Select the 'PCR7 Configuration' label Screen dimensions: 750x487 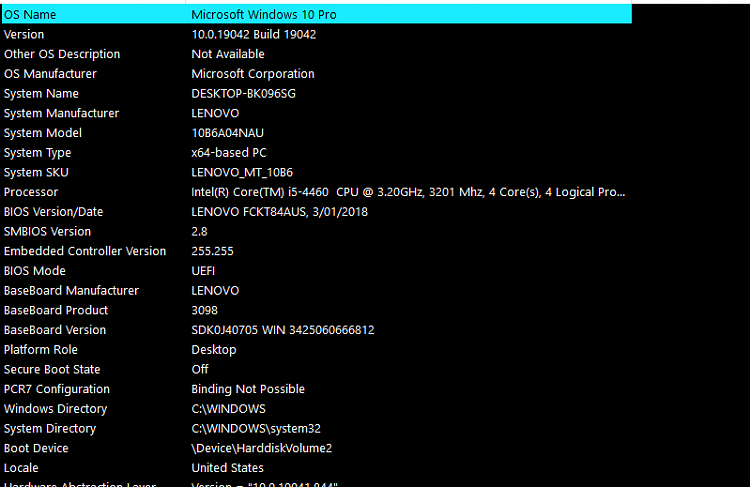pos(56,389)
